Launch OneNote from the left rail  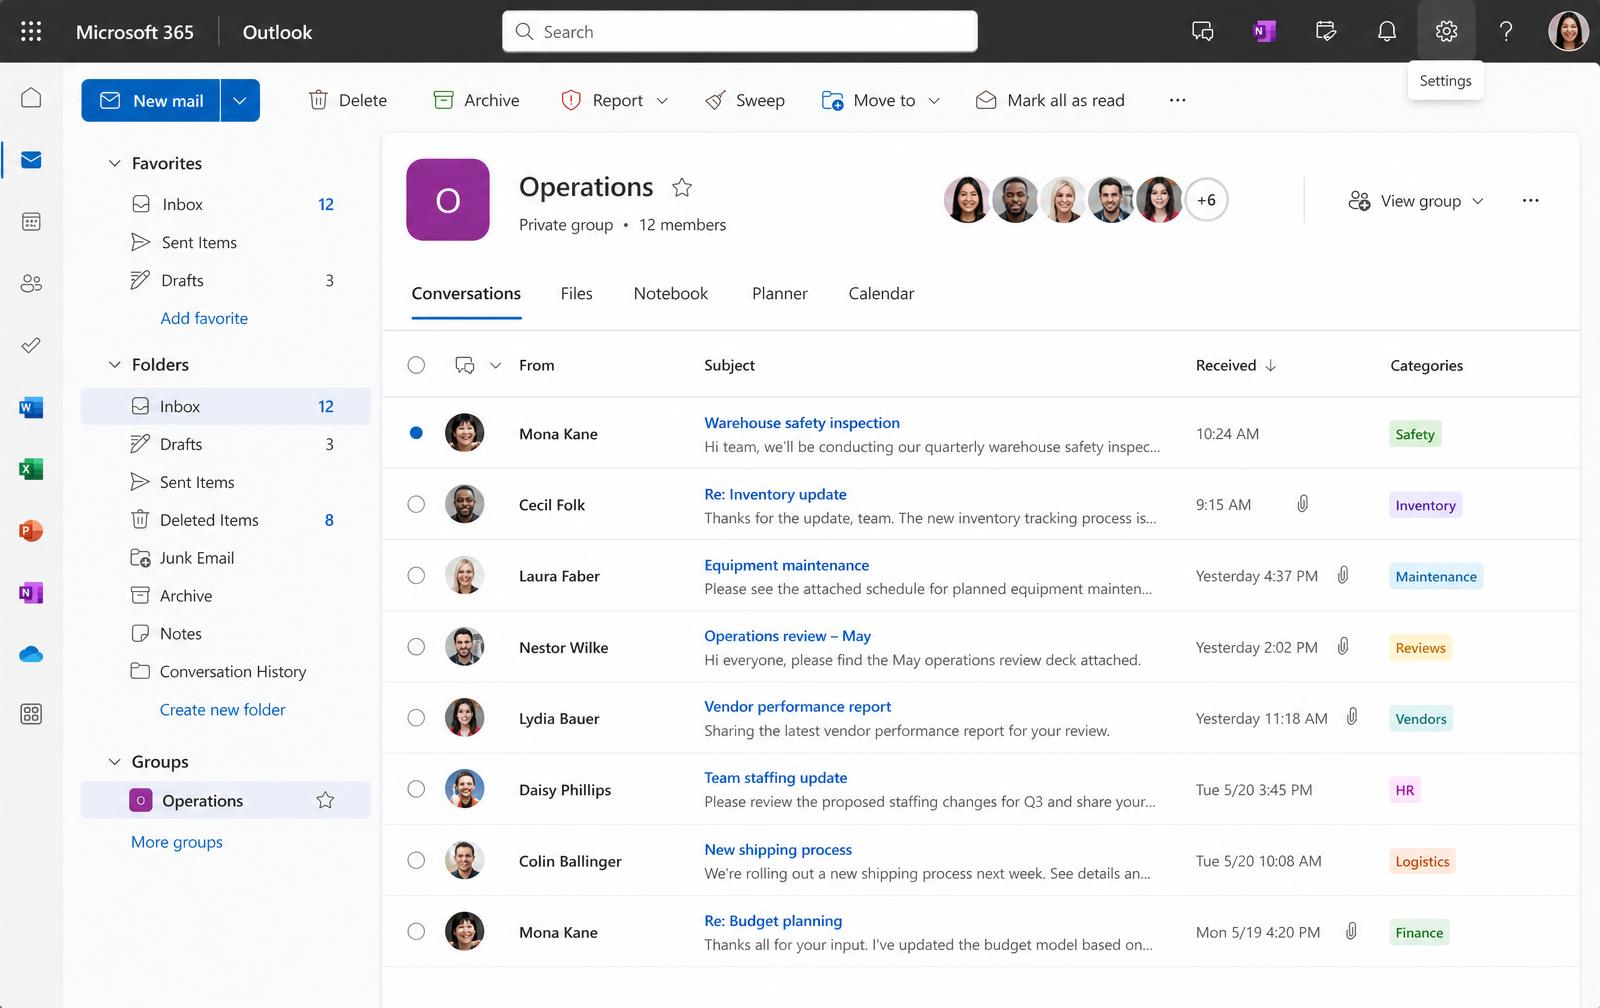31,593
